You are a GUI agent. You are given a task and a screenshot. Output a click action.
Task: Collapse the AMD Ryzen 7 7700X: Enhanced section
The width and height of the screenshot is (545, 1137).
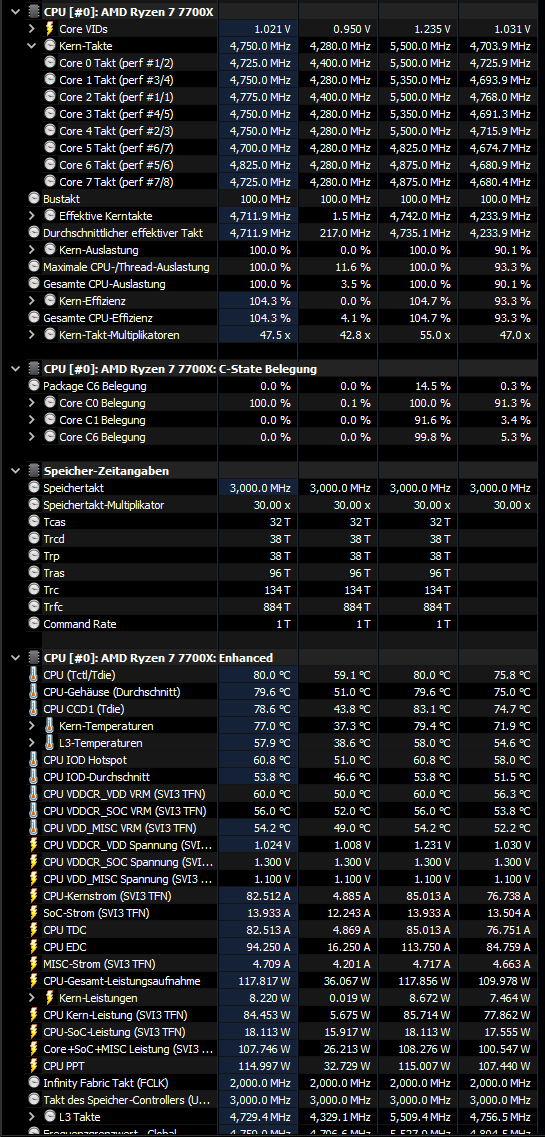pos(15,658)
